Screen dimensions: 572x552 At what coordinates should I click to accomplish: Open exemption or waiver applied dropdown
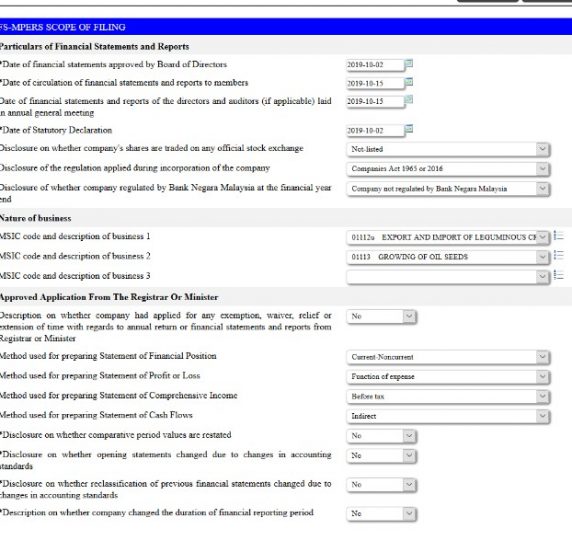pos(382,316)
